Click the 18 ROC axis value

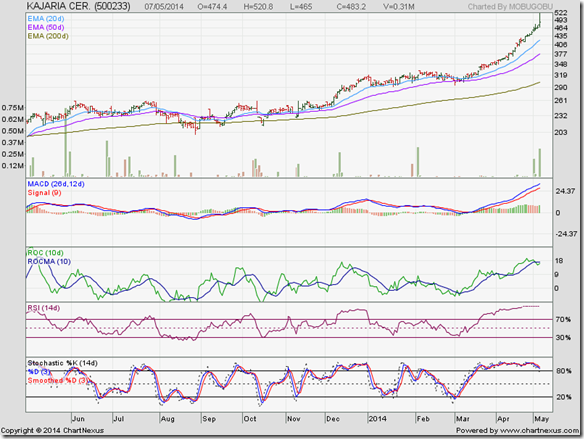tap(559, 261)
